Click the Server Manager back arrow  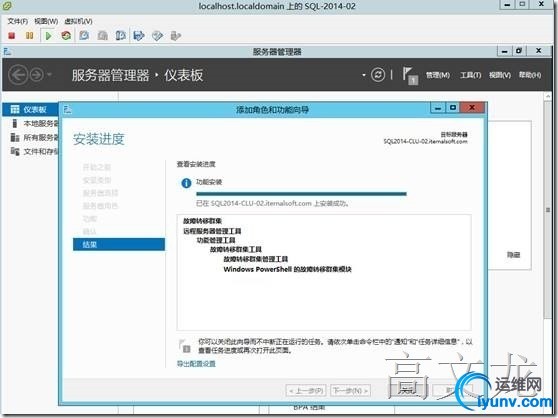pos(18,75)
